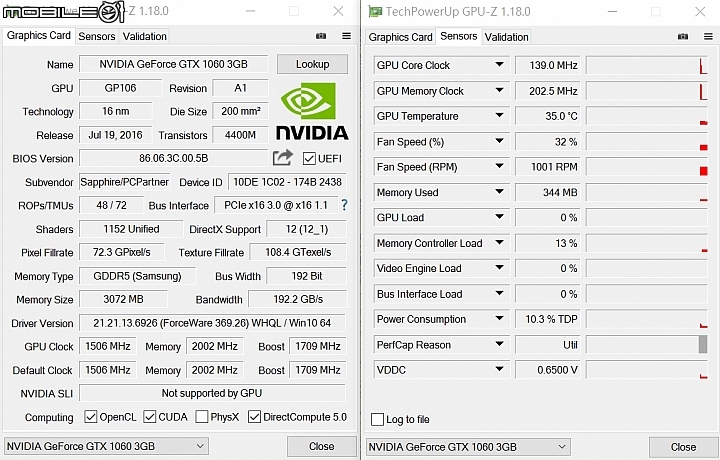This screenshot has height=460, width=720.
Task: Click the Fan Speed (RPM) history graph
Action: (647, 167)
